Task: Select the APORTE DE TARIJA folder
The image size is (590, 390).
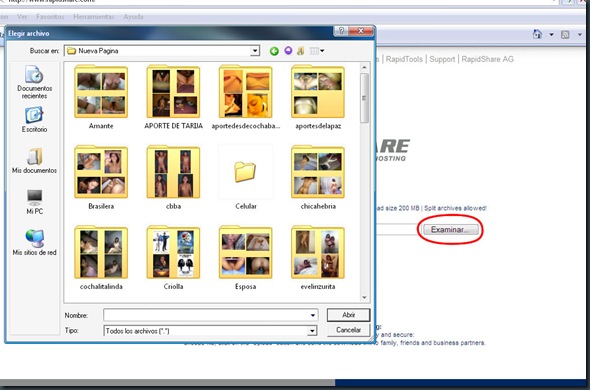Action: click(x=173, y=98)
